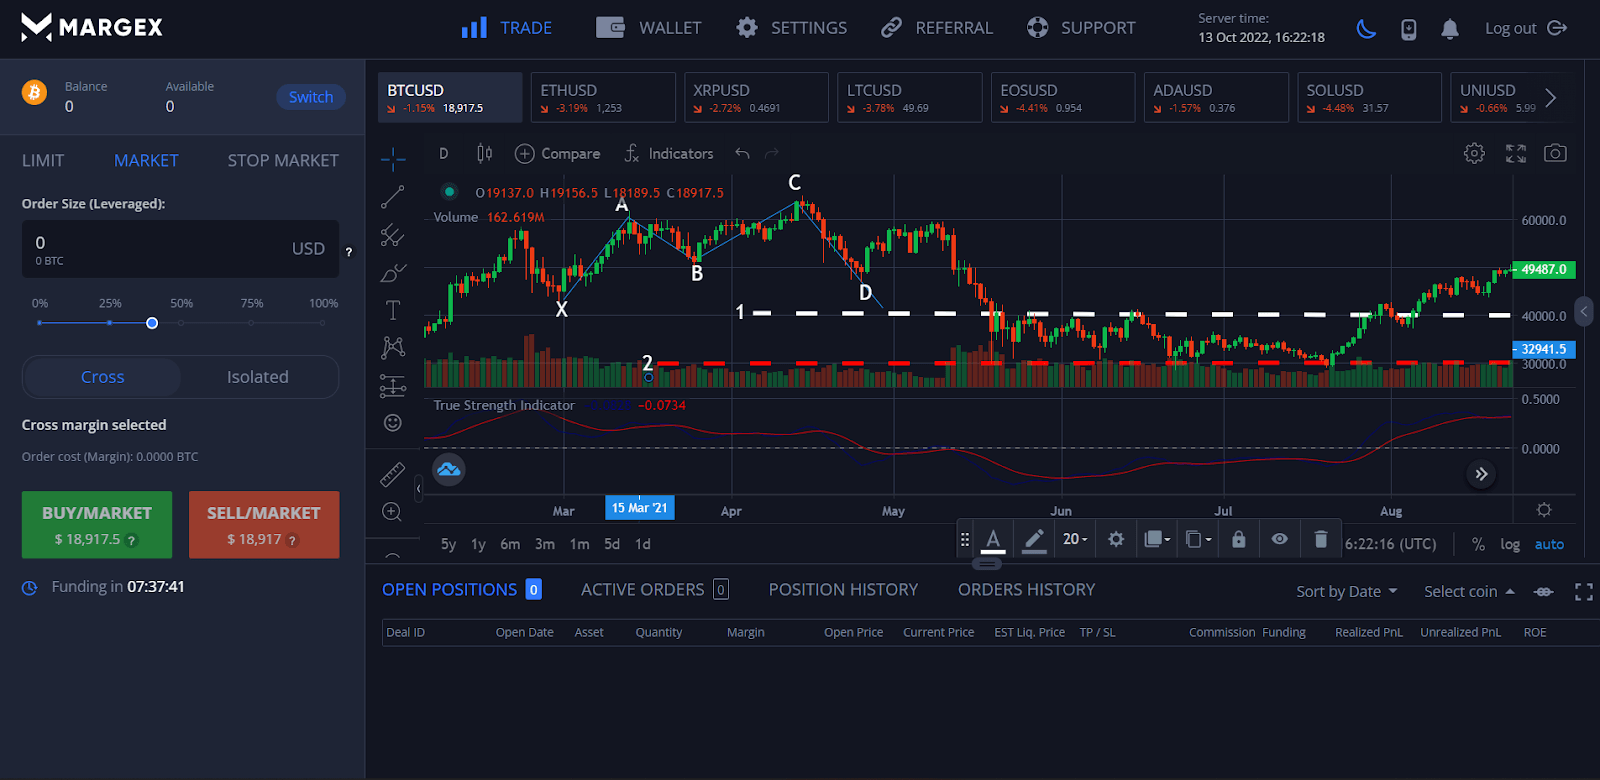Viewport: 1600px width, 780px height.
Task: Select the ruler measure tool
Action: click(393, 474)
